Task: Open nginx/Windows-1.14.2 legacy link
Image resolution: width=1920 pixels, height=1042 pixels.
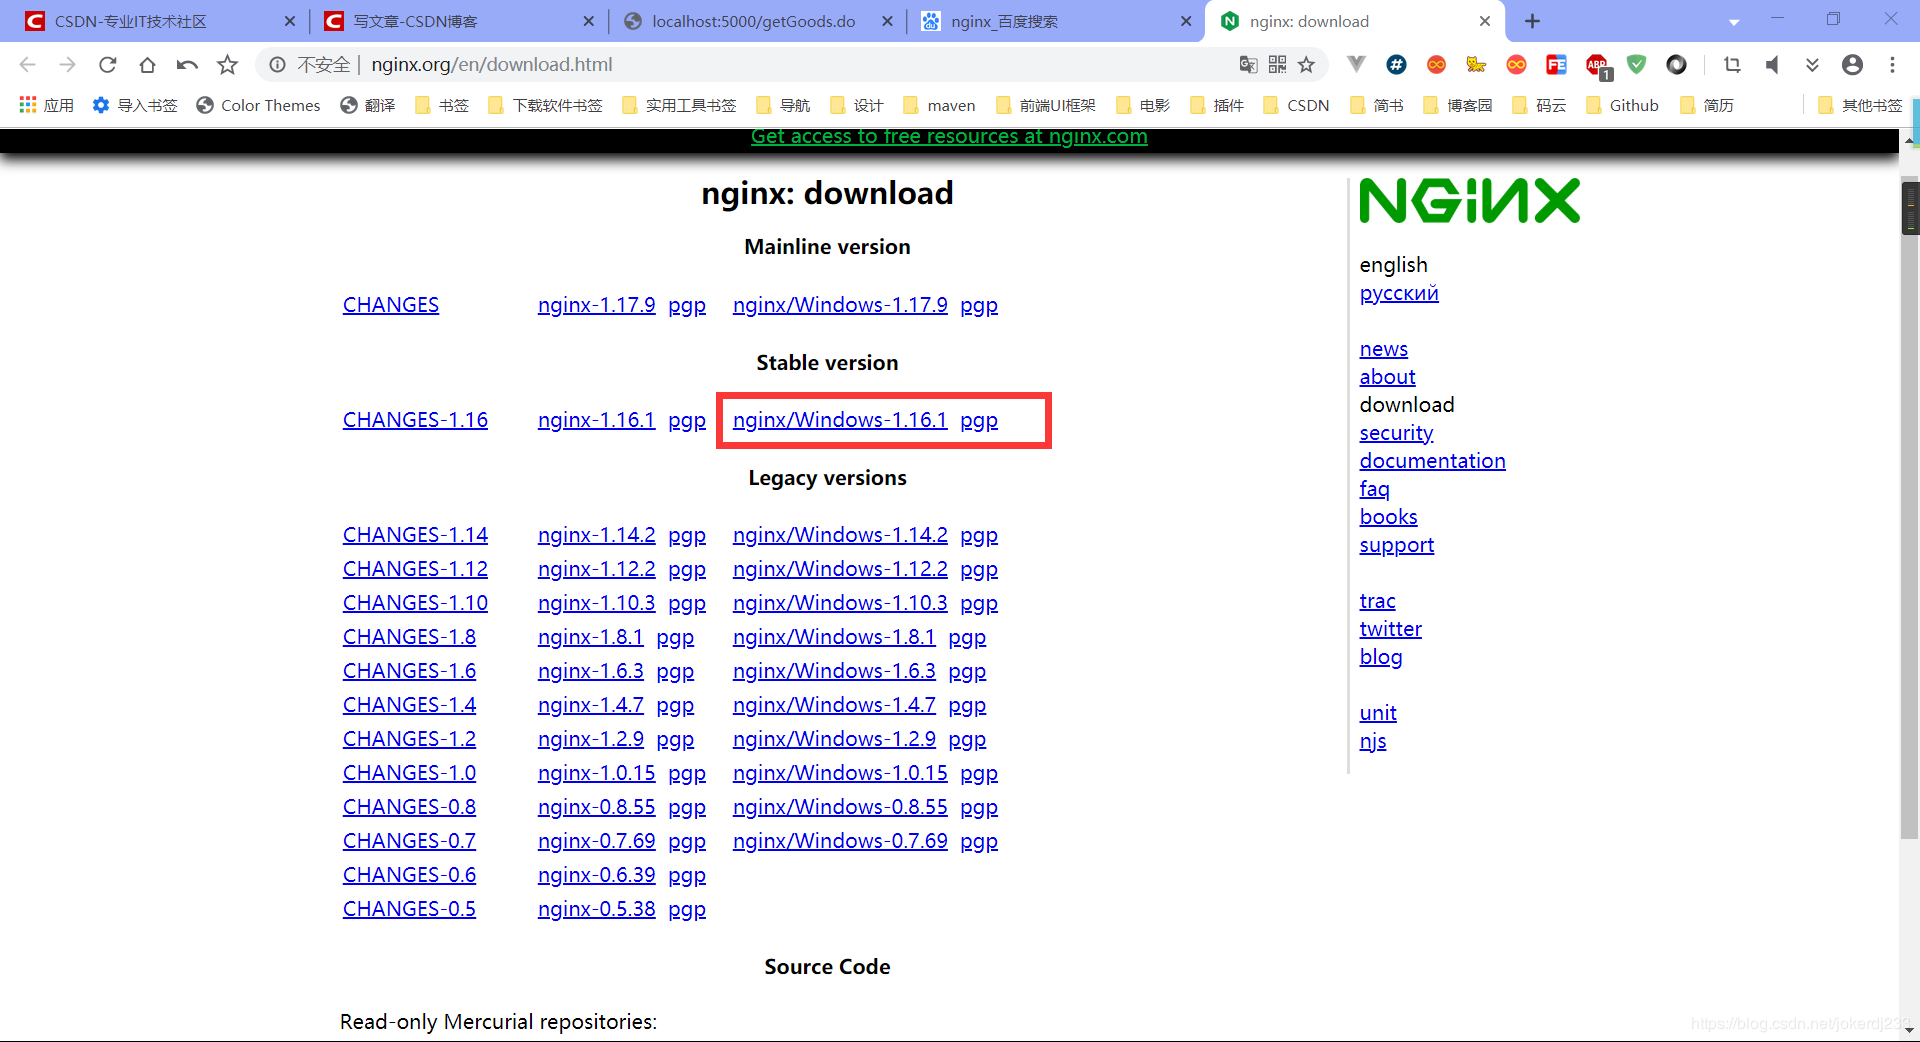Action: coord(840,535)
